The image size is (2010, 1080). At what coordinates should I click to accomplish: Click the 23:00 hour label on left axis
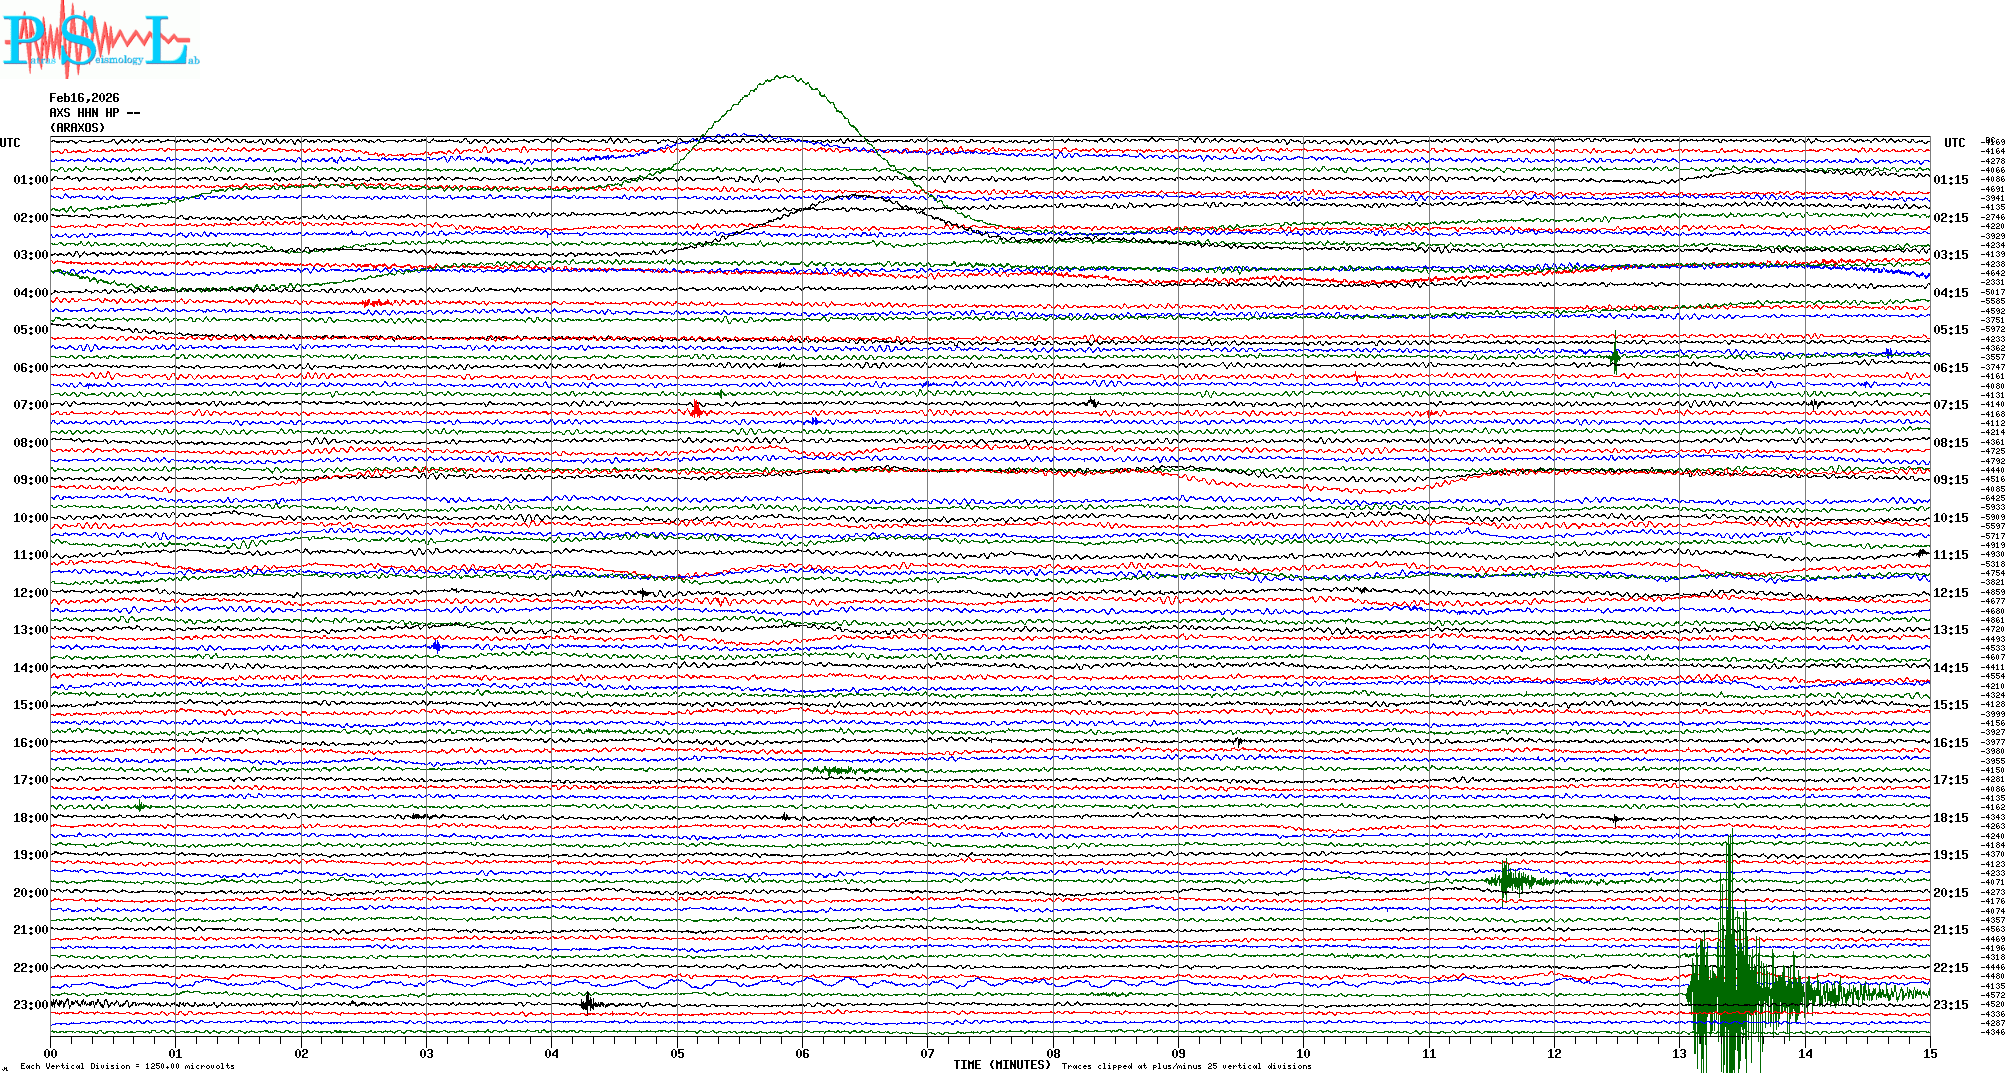pos(30,1005)
